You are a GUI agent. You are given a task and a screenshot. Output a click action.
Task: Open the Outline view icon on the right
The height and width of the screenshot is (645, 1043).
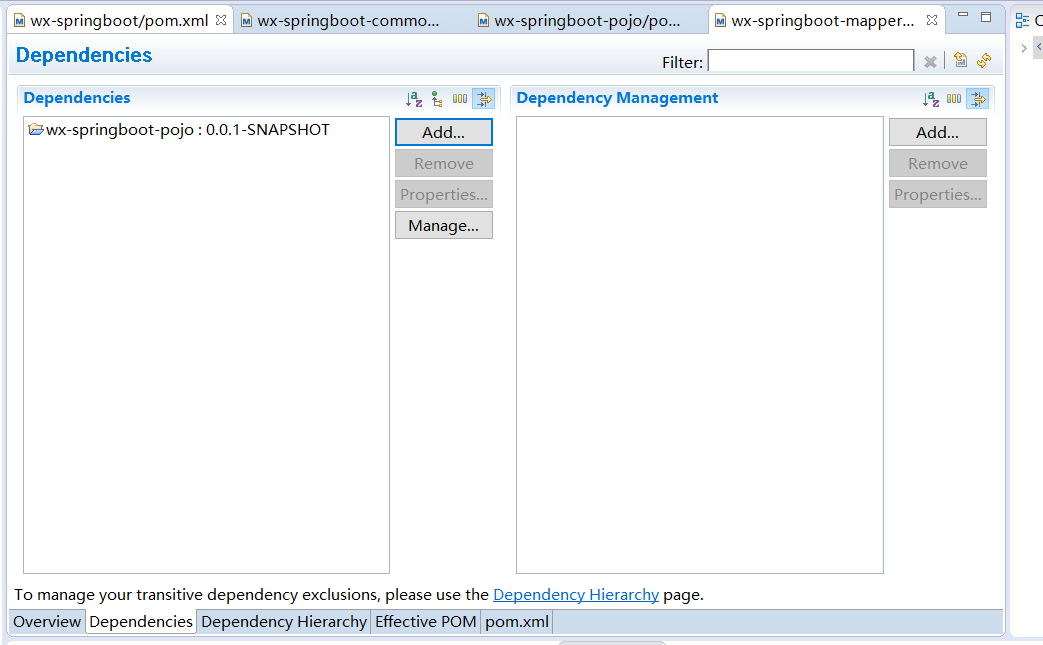[1022, 21]
